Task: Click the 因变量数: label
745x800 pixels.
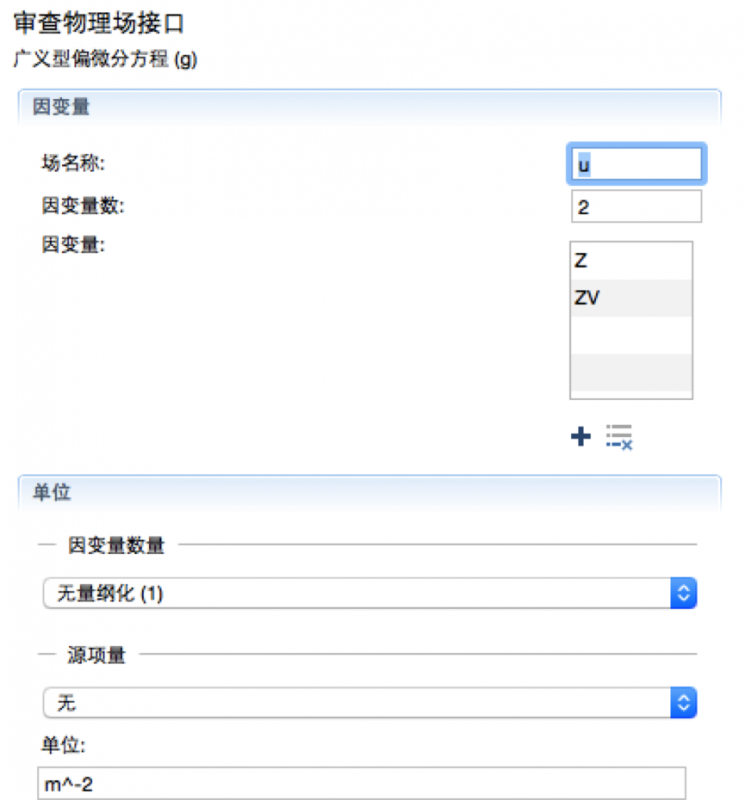Action: [x=83, y=206]
